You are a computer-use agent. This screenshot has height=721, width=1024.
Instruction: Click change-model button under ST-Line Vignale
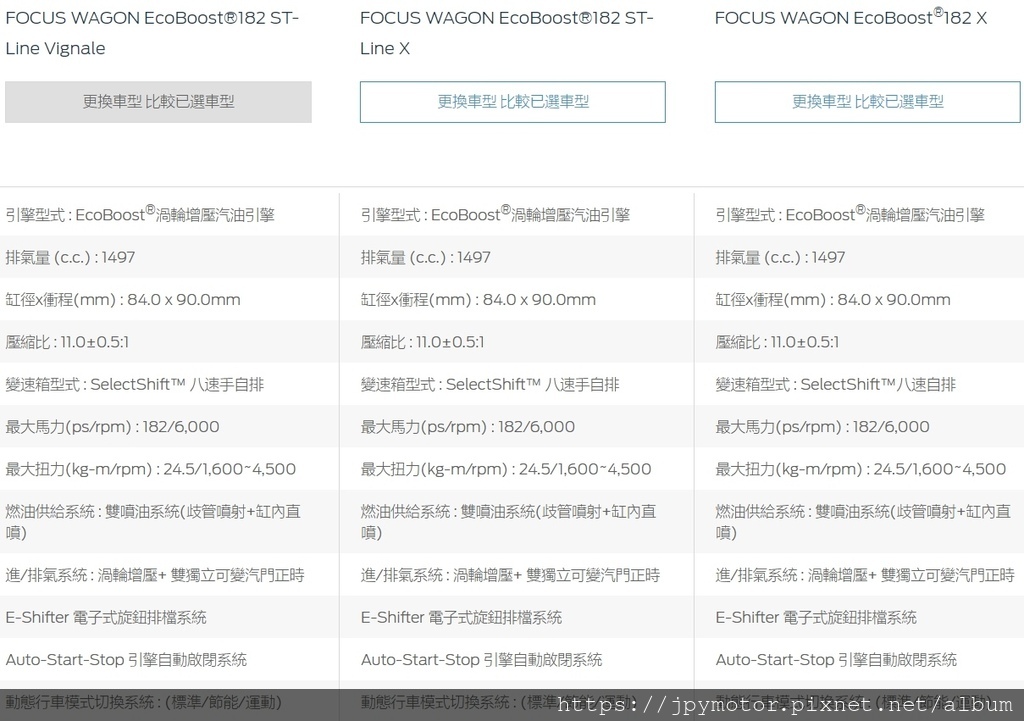[x=158, y=102]
